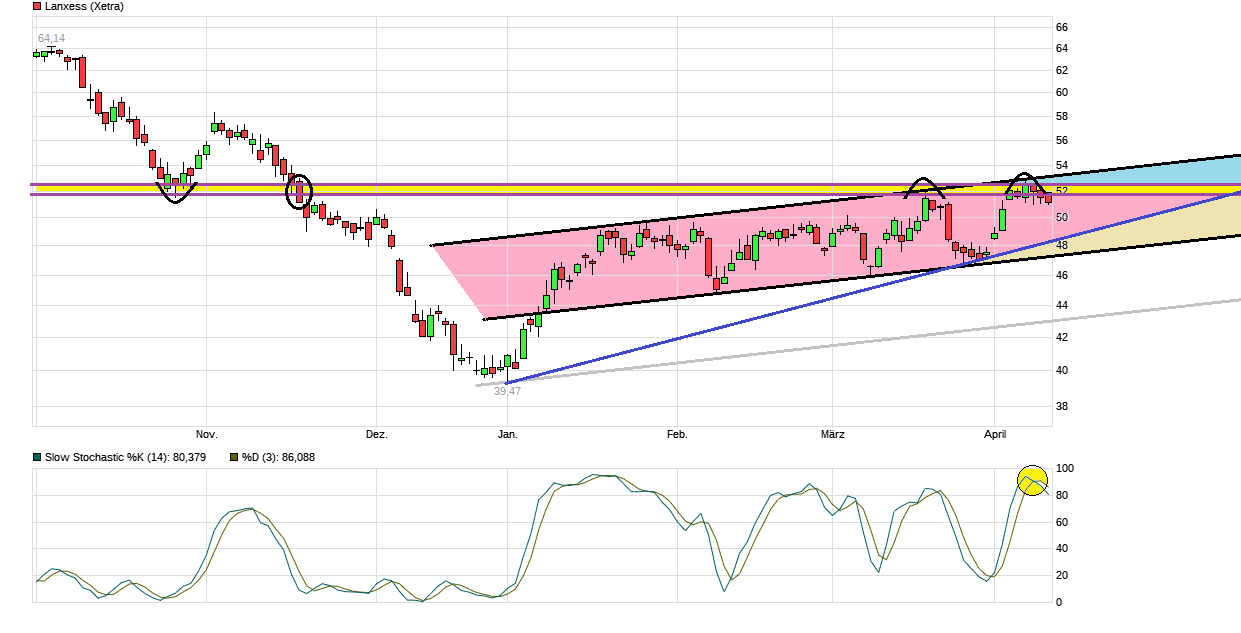Click the black arc annotation above the April candles
This screenshot has width=1241, height=633.
coord(1024,180)
